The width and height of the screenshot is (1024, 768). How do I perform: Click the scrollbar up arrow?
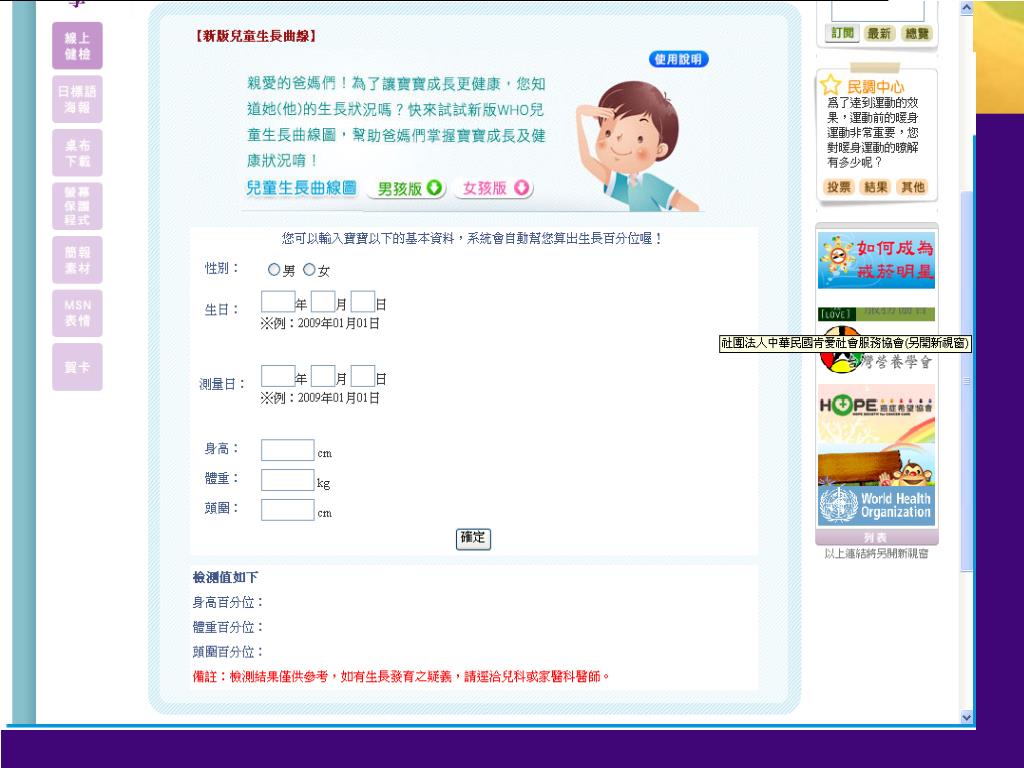tap(967, 8)
